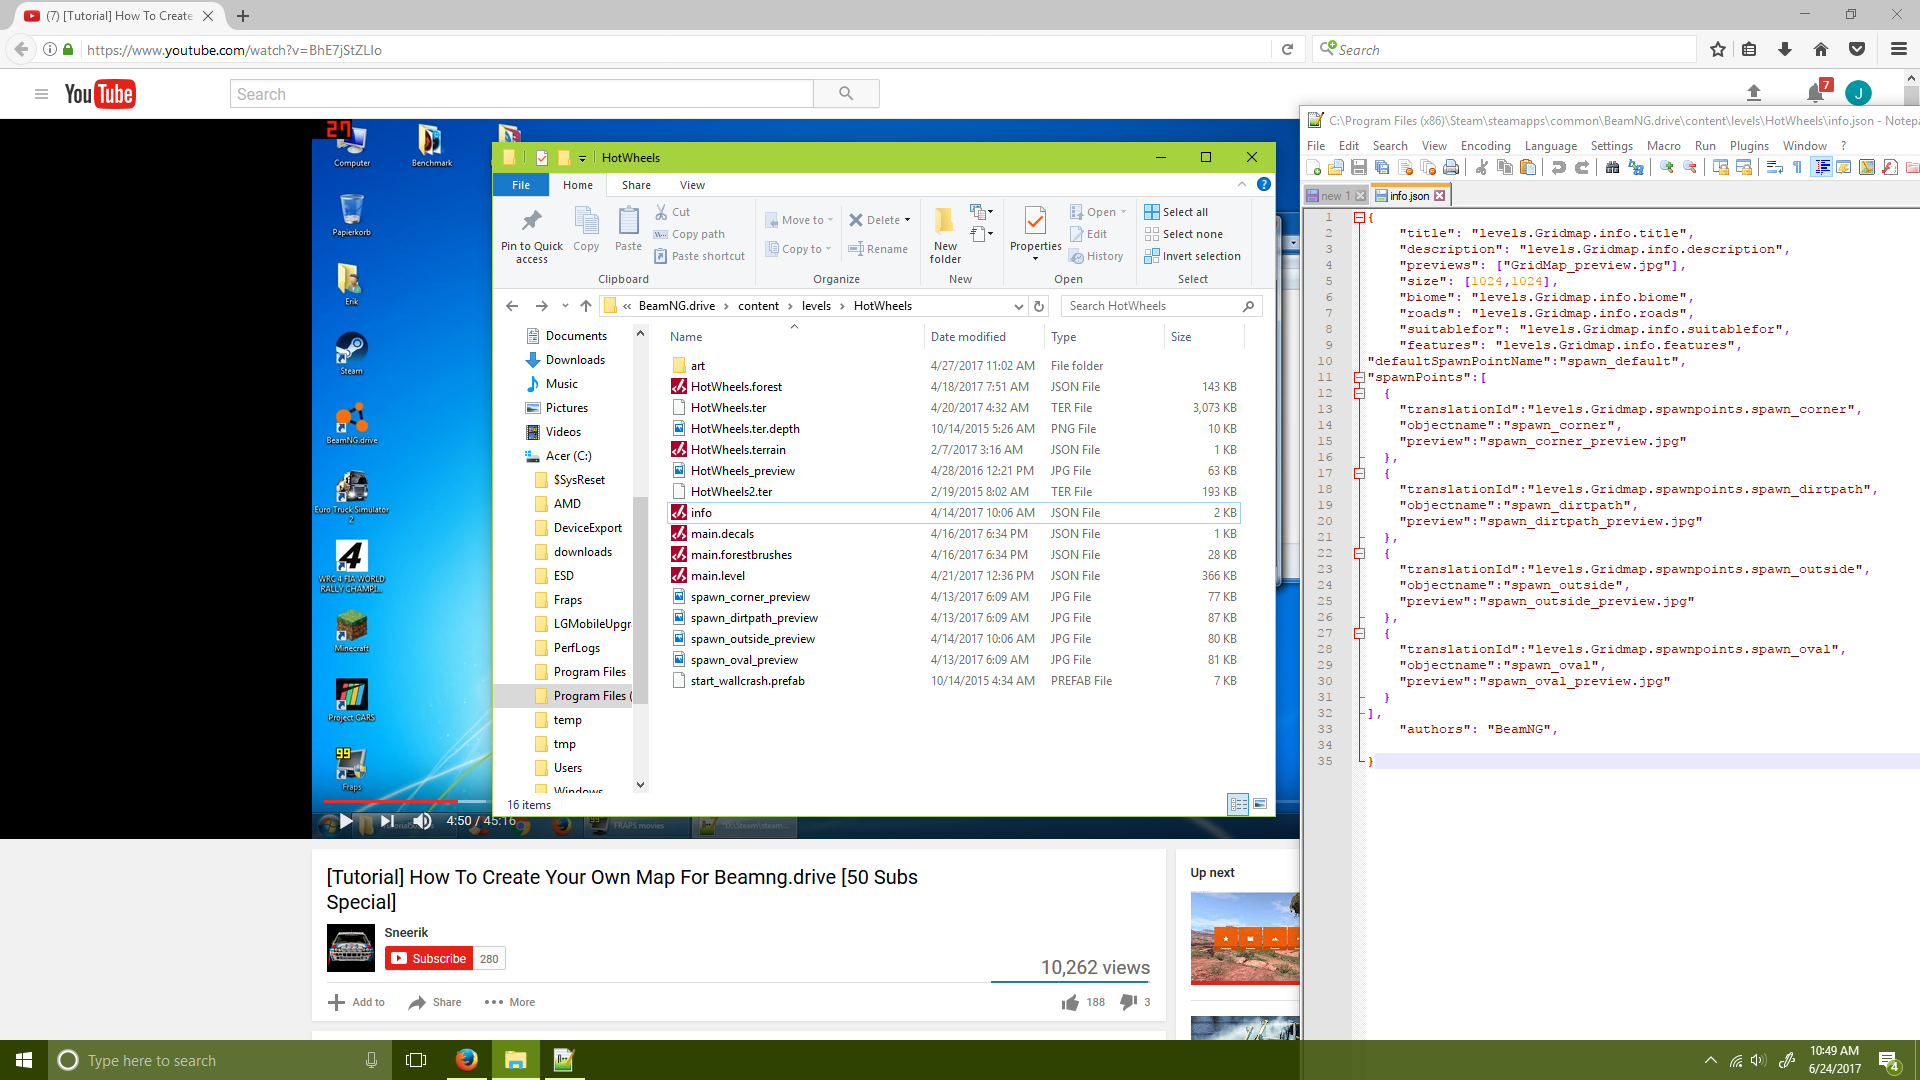This screenshot has height=1080, width=1920.
Task: Open Delete dropdown arrow in Explorer ribbon
Action: pyautogui.click(x=907, y=220)
